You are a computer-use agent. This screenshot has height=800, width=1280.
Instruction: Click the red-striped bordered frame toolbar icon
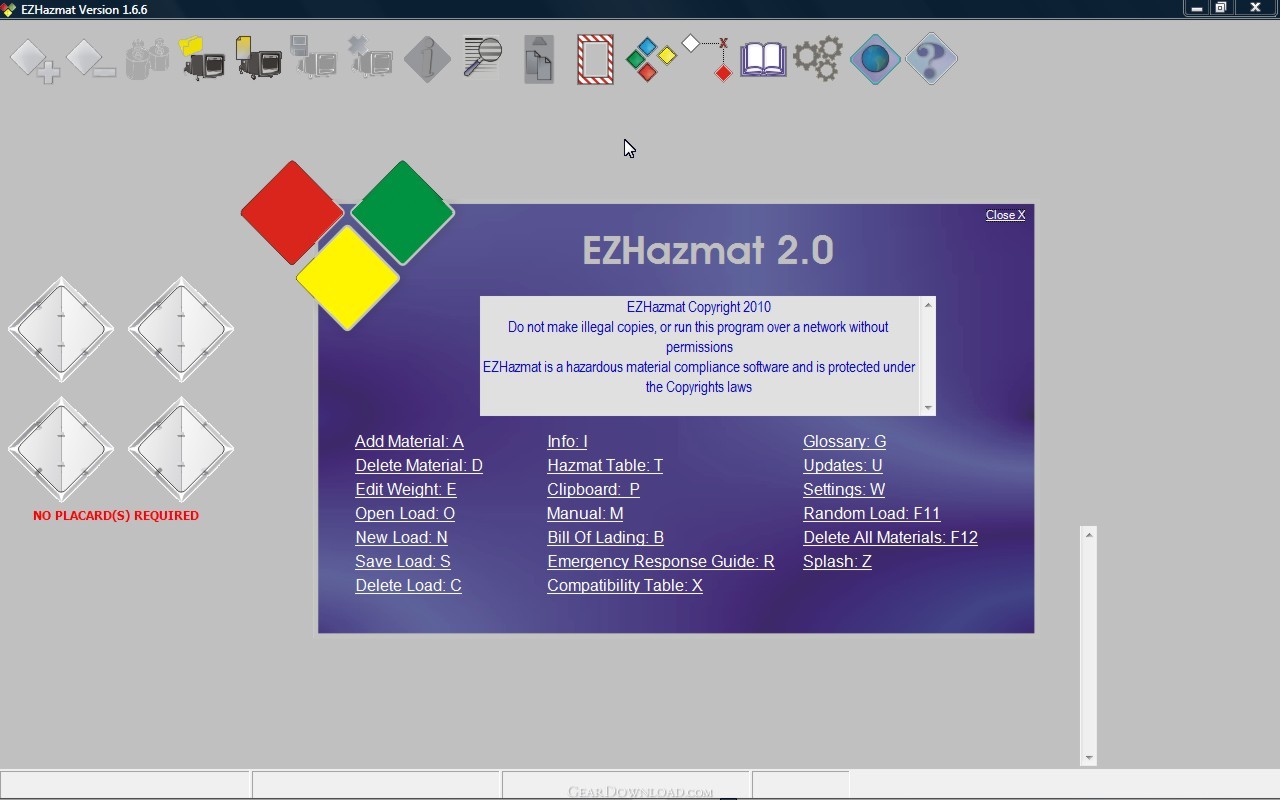pos(595,59)
